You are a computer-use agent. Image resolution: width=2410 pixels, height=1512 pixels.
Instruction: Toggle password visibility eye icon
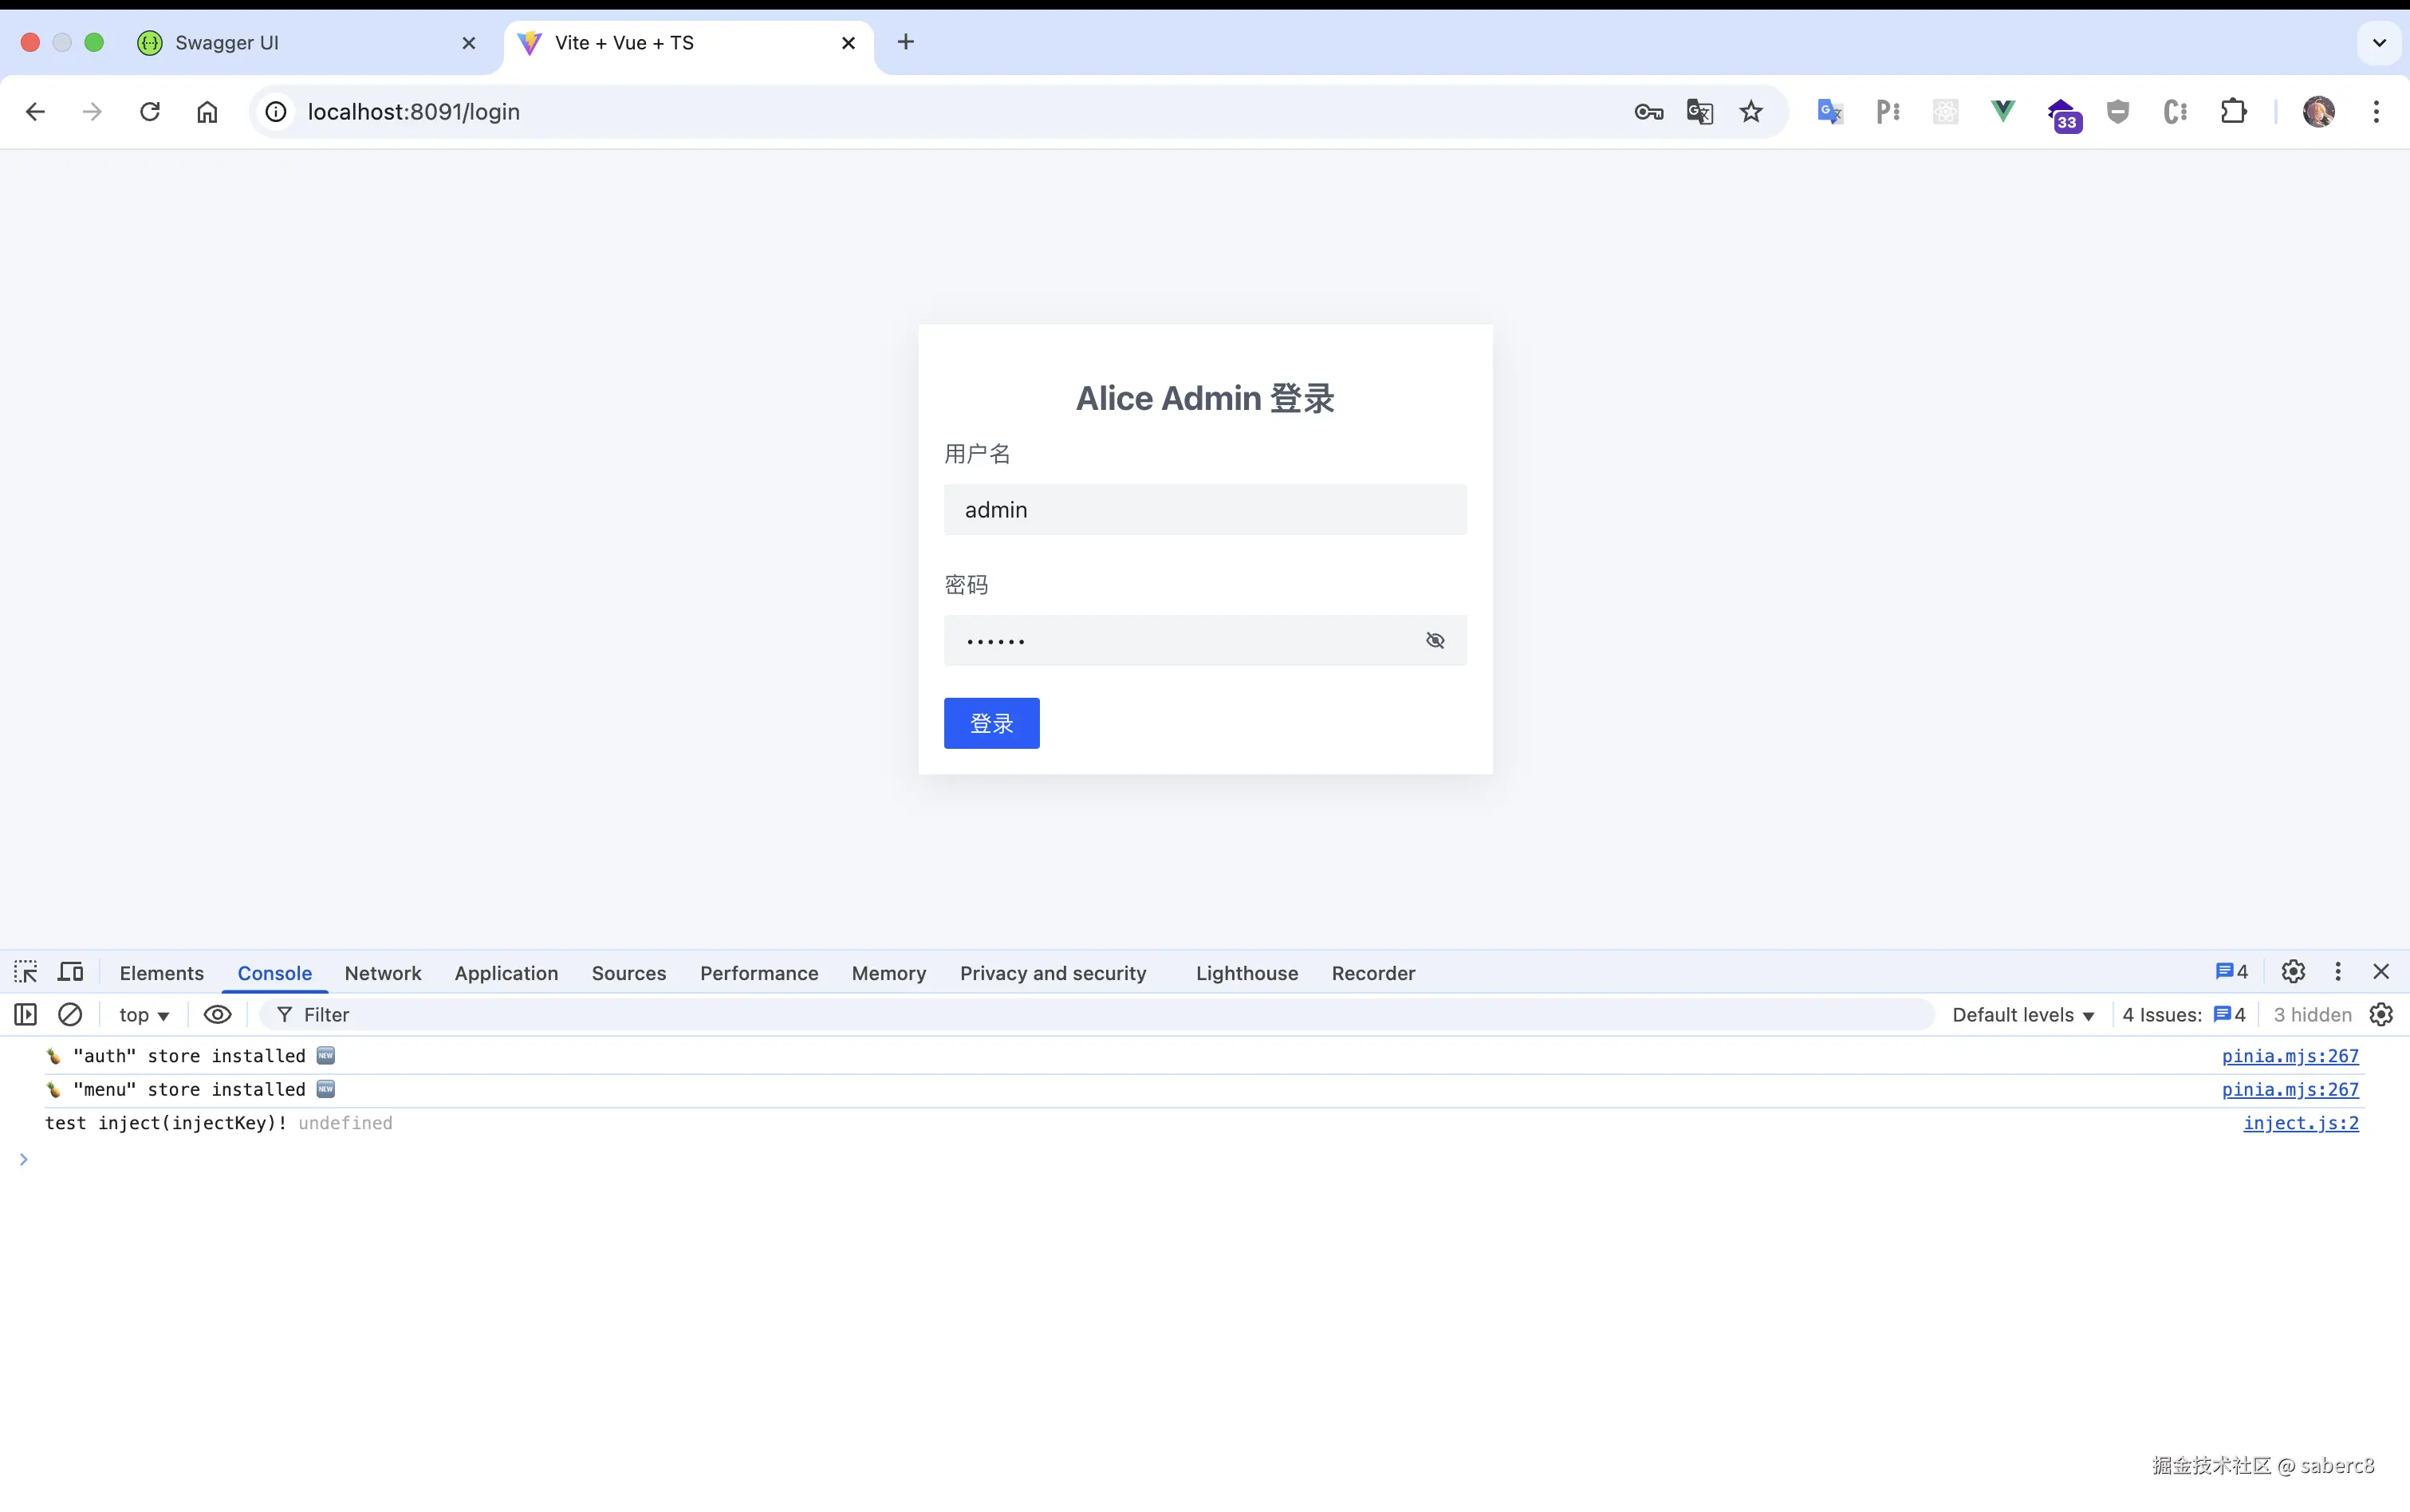(x=1435, y=640)
